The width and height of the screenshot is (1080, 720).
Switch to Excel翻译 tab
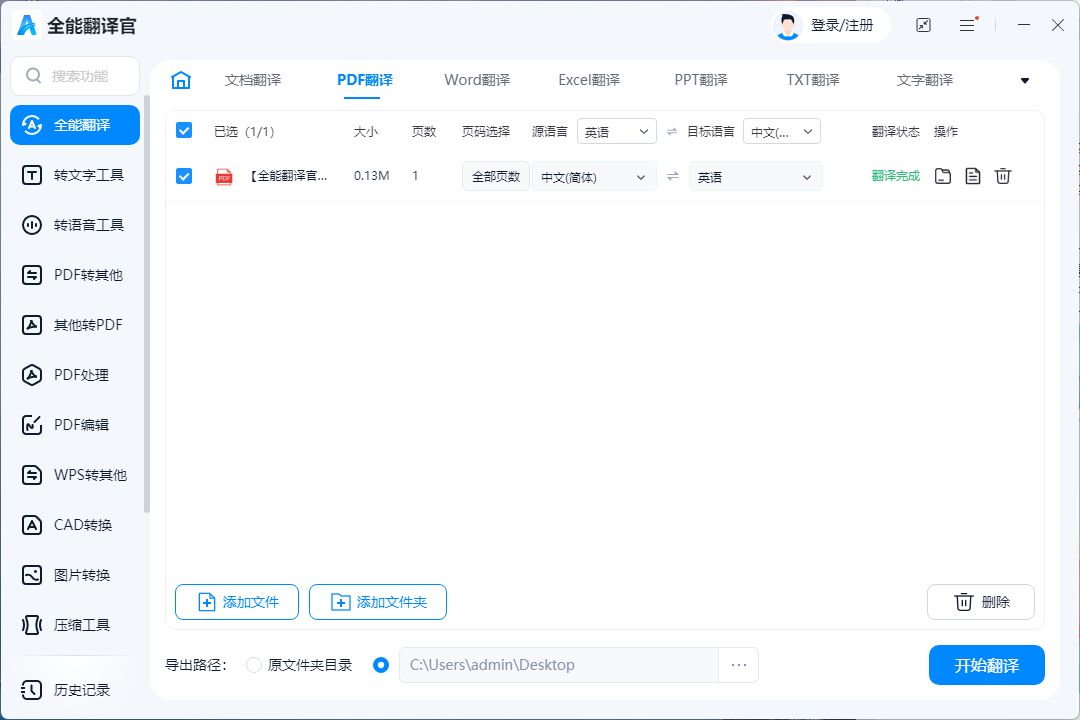[x=589, y=80]
